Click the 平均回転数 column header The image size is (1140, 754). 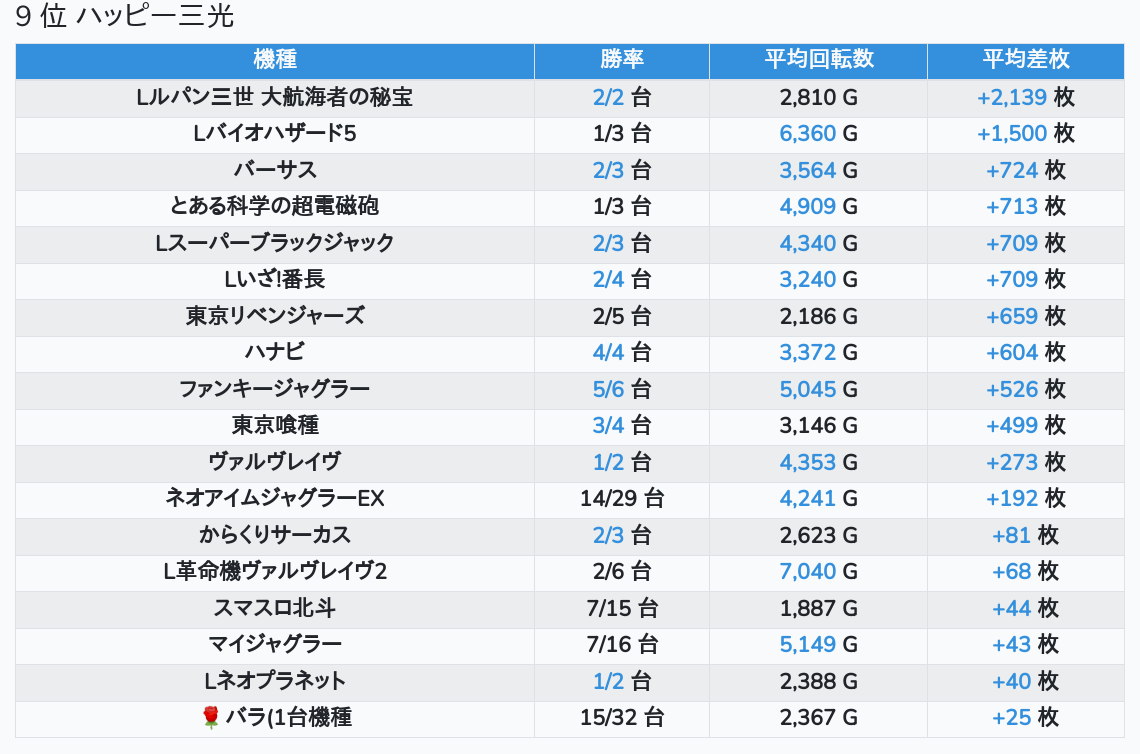[818, 60]
